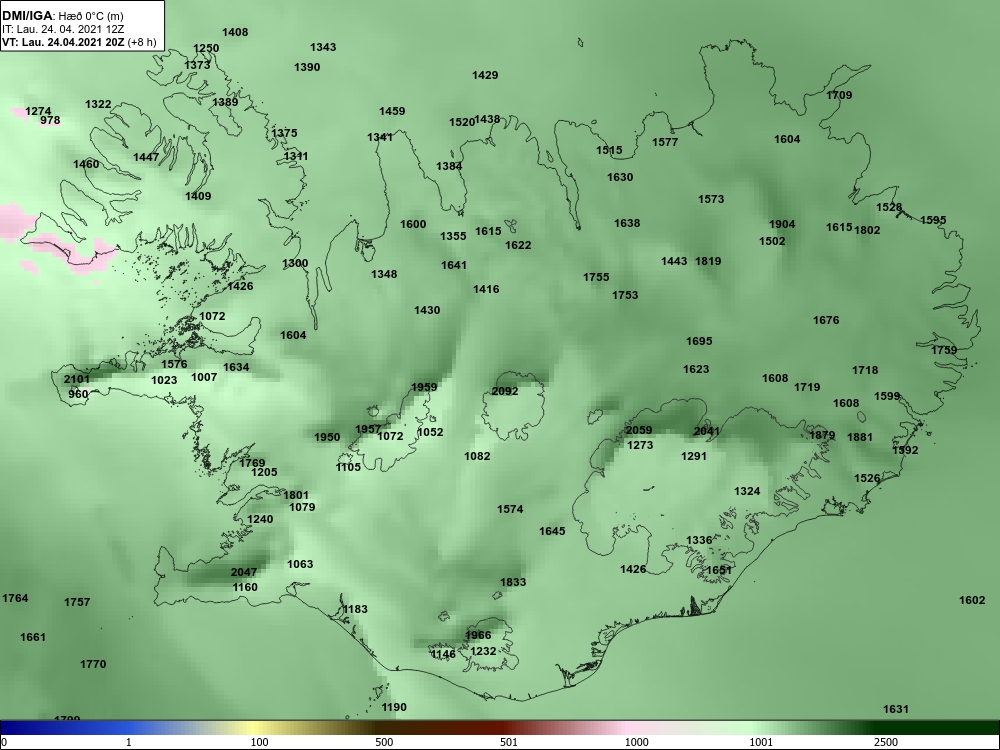Viewport: 1000px width, 750px height.
Task: Click the 1645 height value
Action: coord(552,531)
